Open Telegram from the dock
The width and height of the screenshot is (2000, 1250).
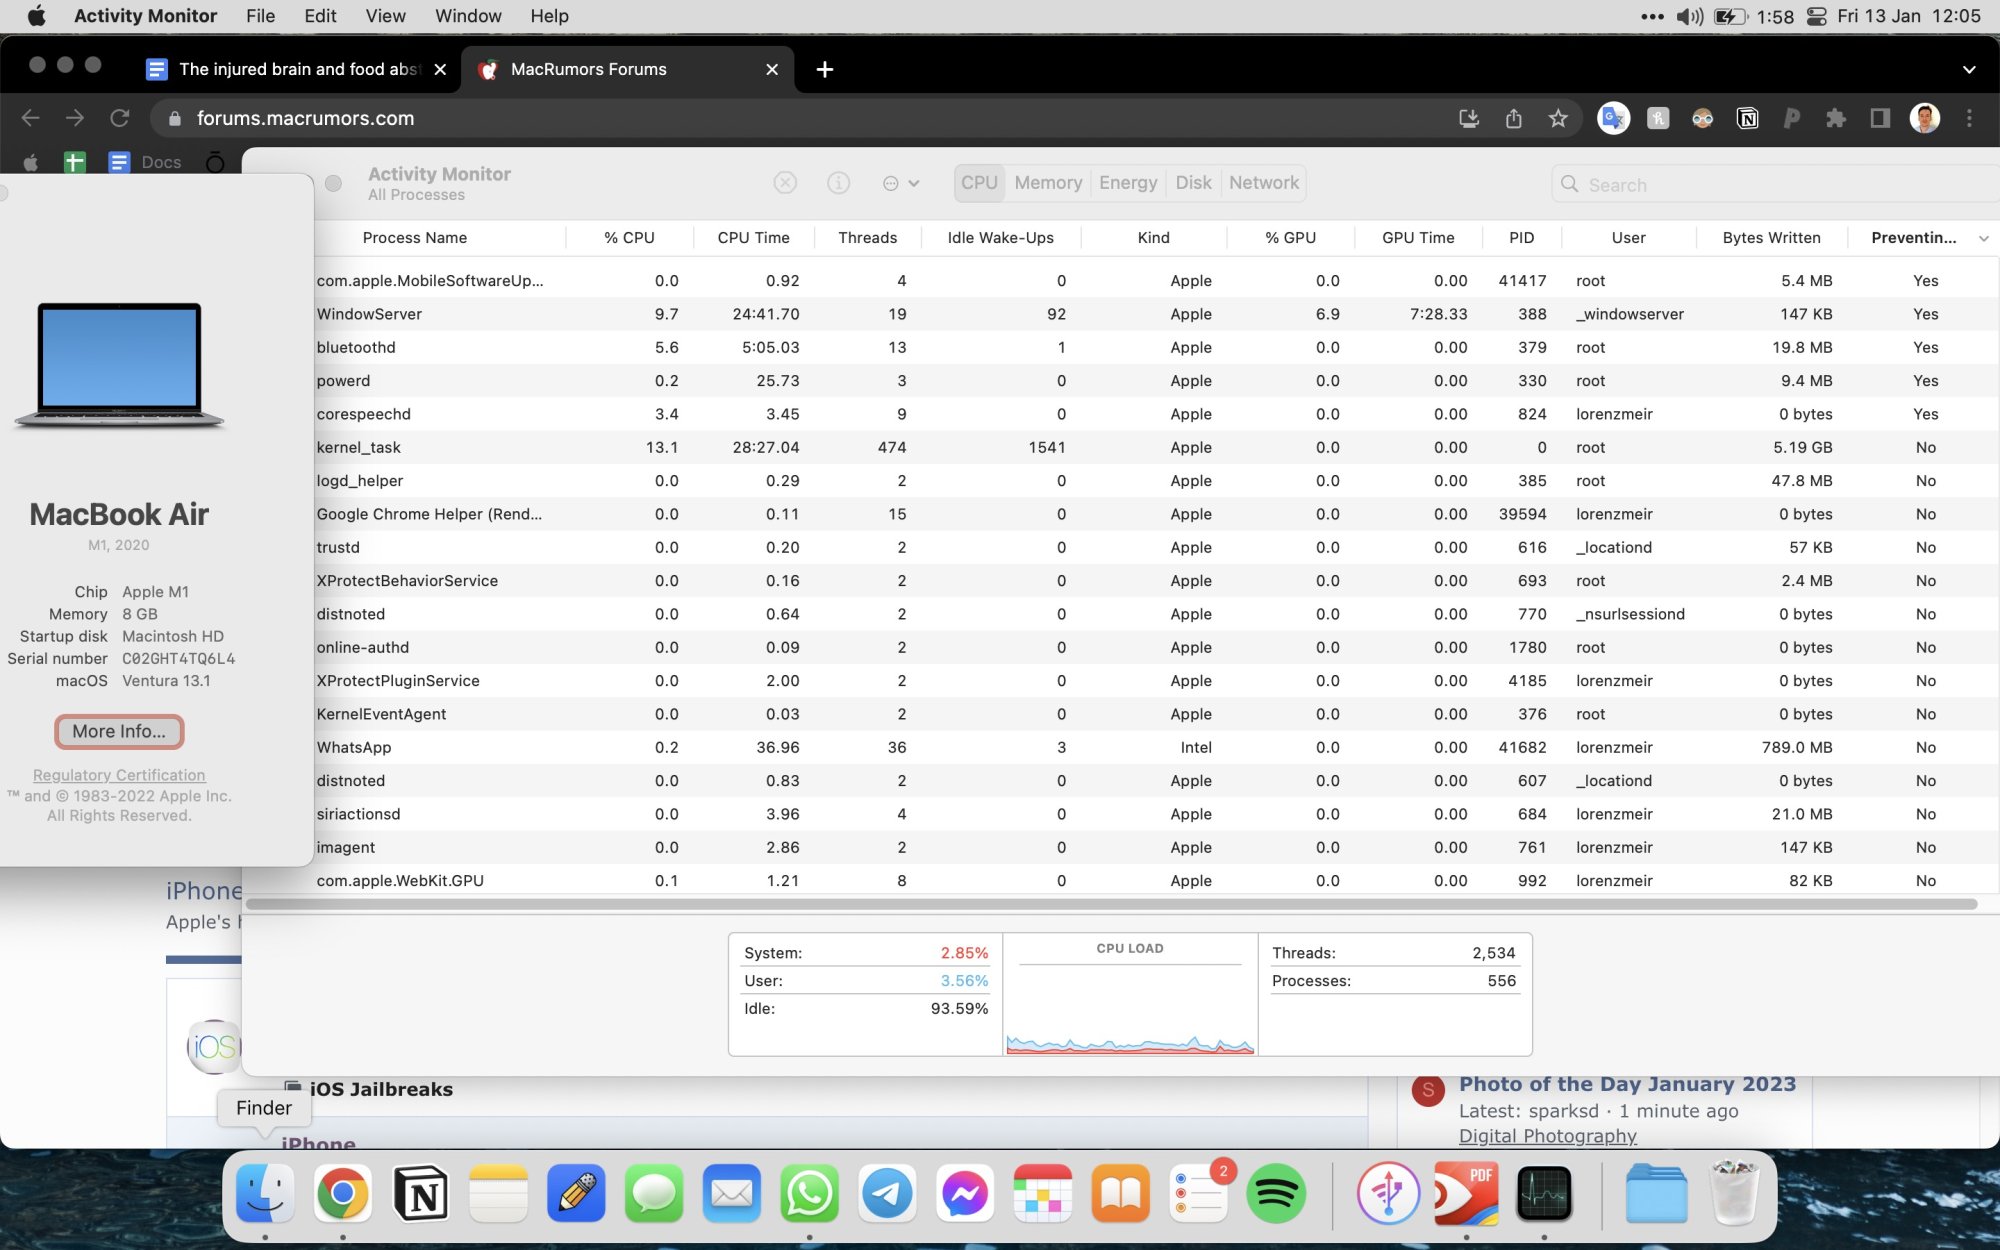click(887, 1193)
